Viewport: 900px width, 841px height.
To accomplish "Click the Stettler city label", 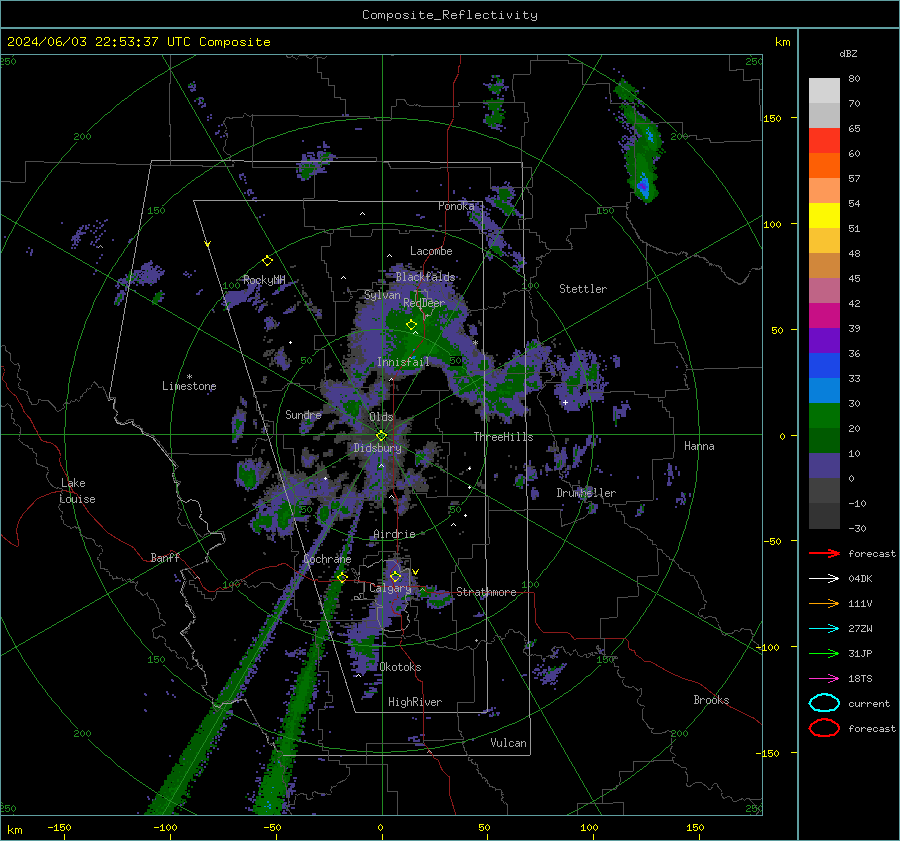I will click(x=583, y=289).
